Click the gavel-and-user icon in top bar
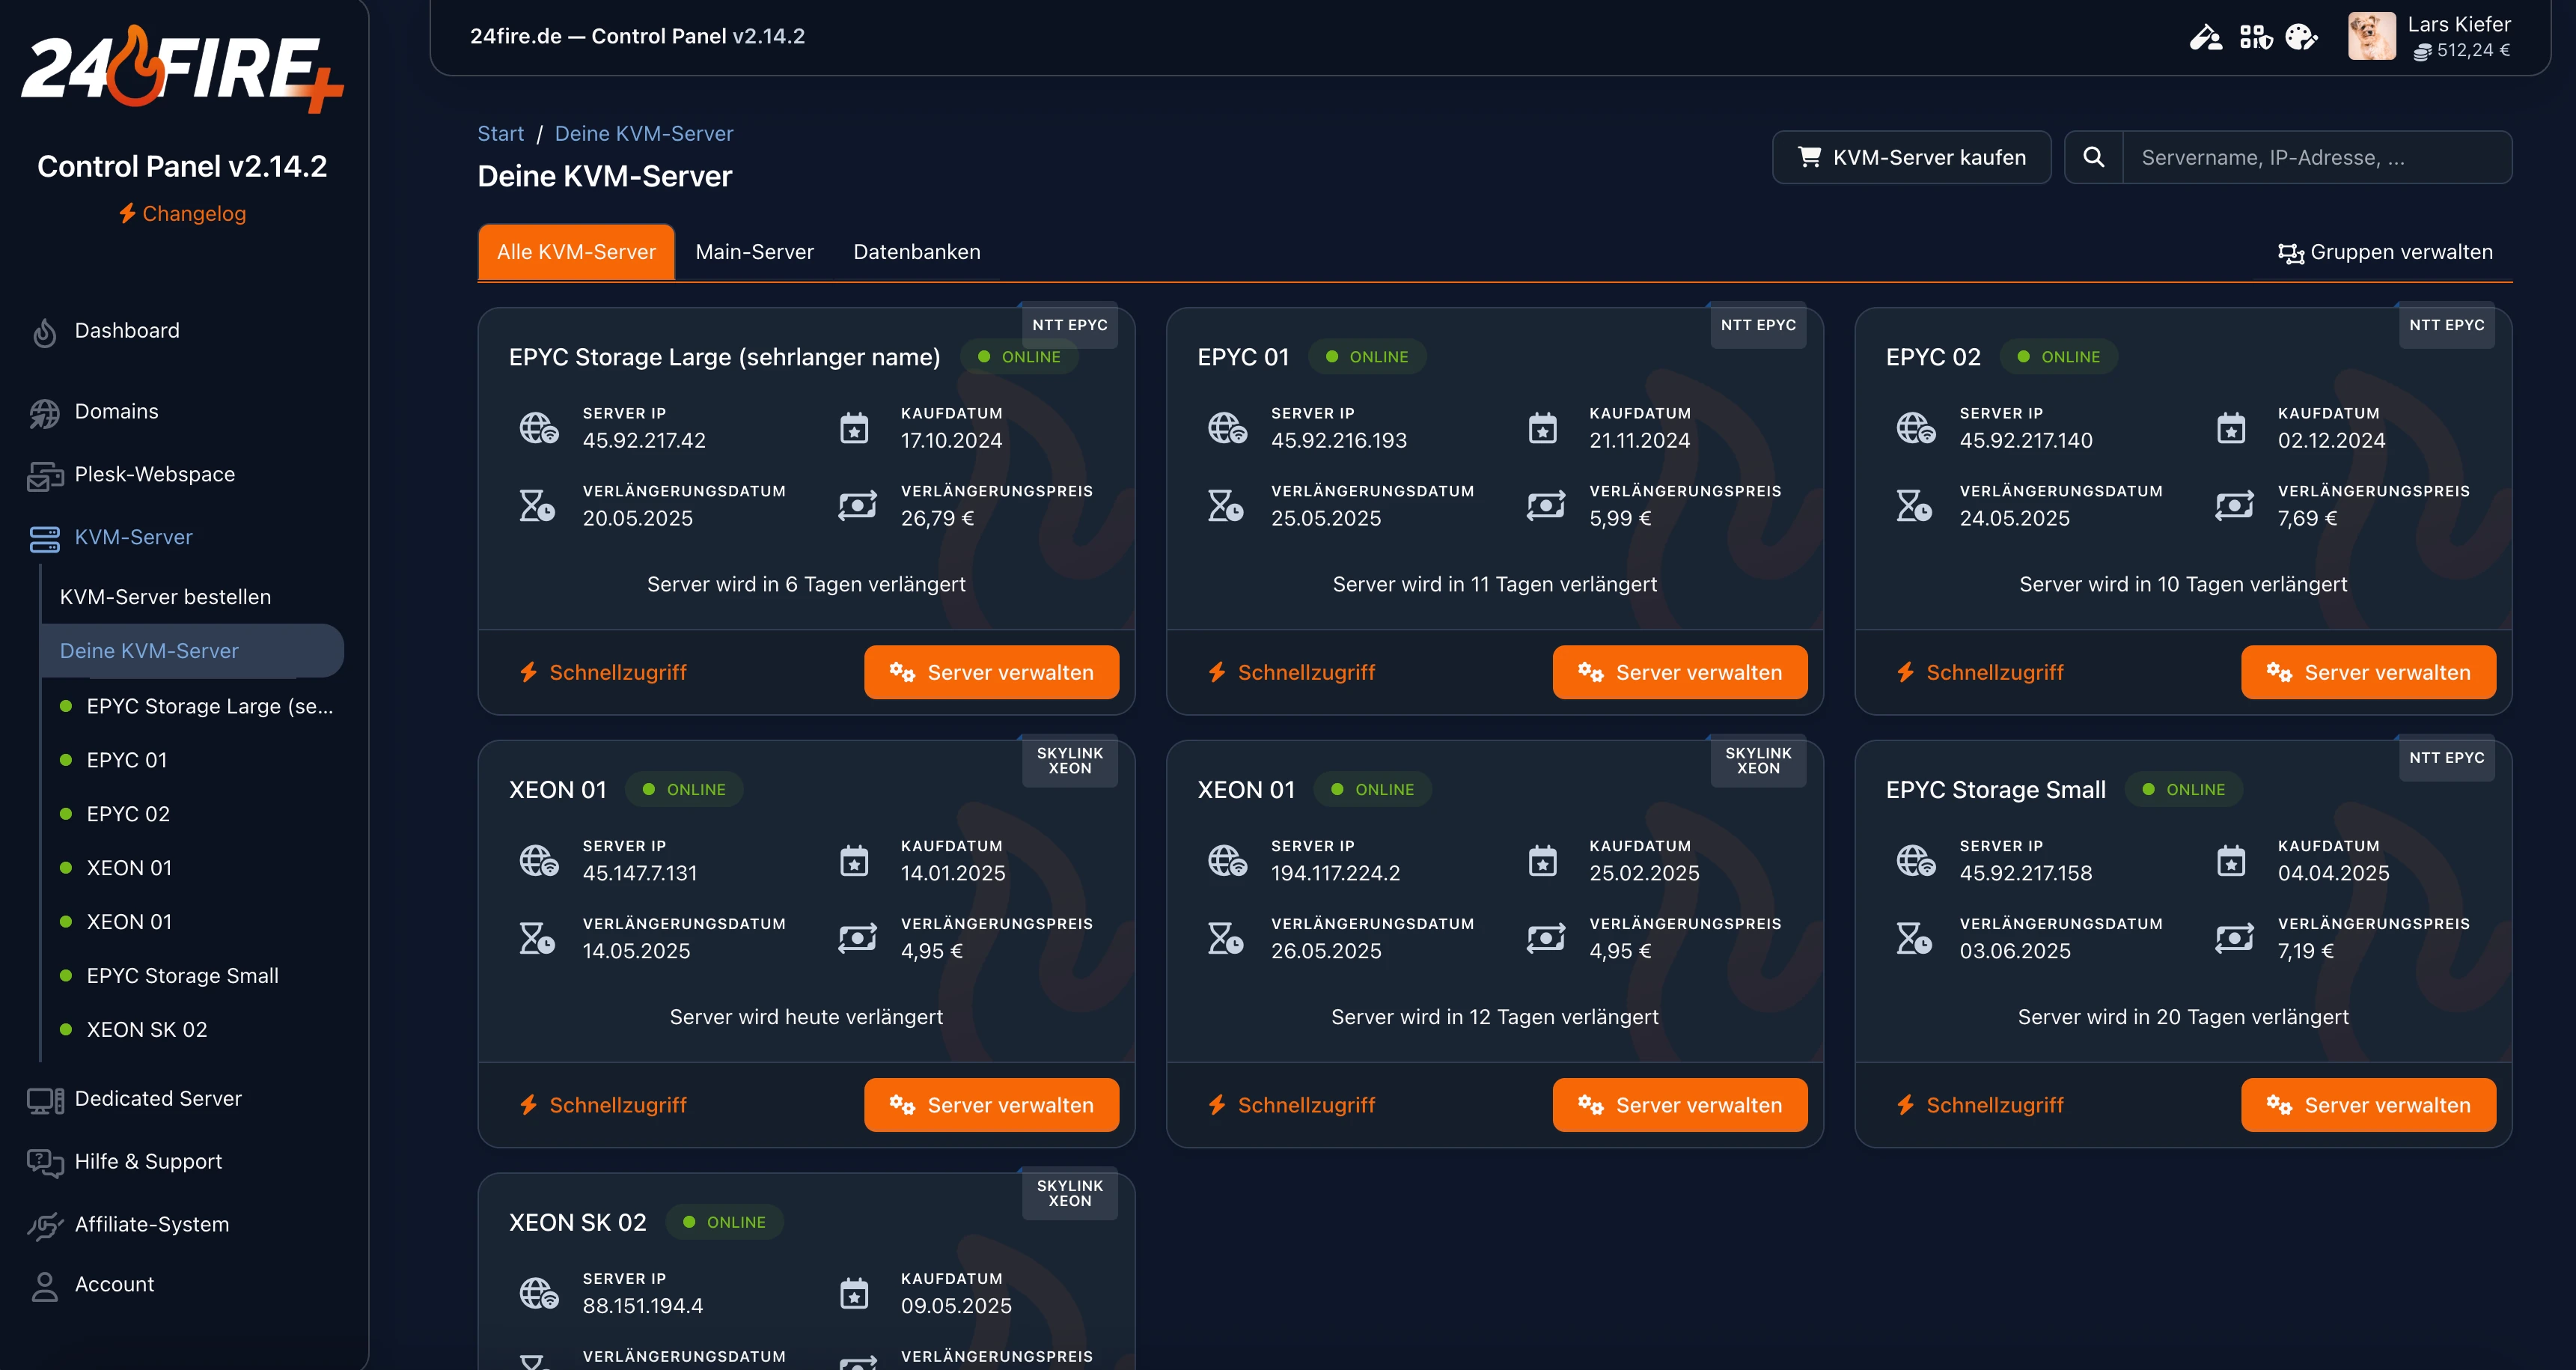This screenshot has height=1370, width=2576. (x=2206, y=37)
